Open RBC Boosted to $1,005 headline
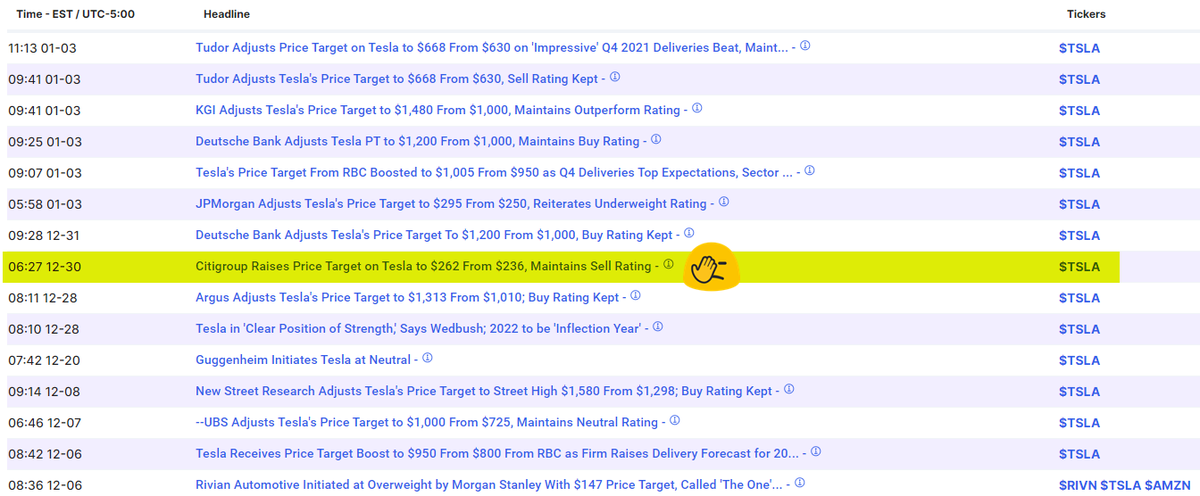The image size is (1200, 496). (x=493, y=172)
